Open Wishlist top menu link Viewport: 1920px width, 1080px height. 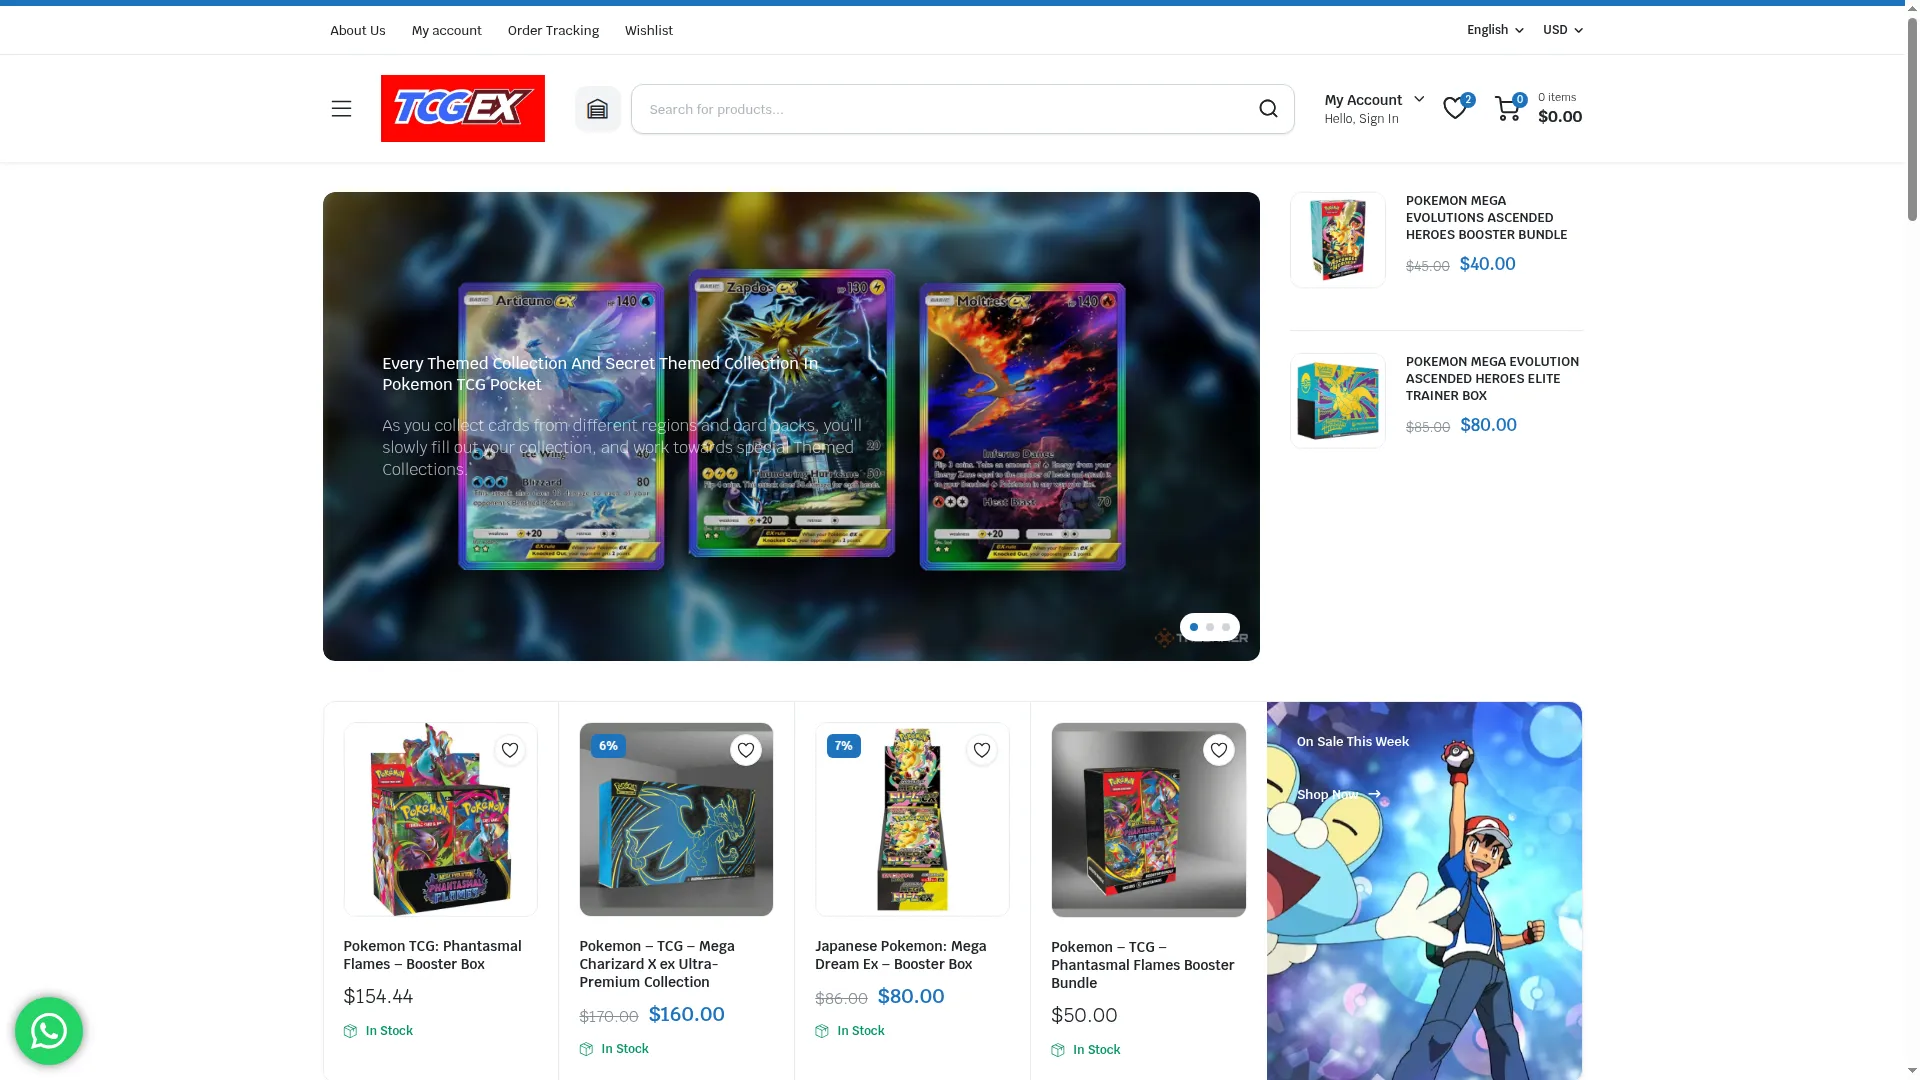[x=649, y=31]
